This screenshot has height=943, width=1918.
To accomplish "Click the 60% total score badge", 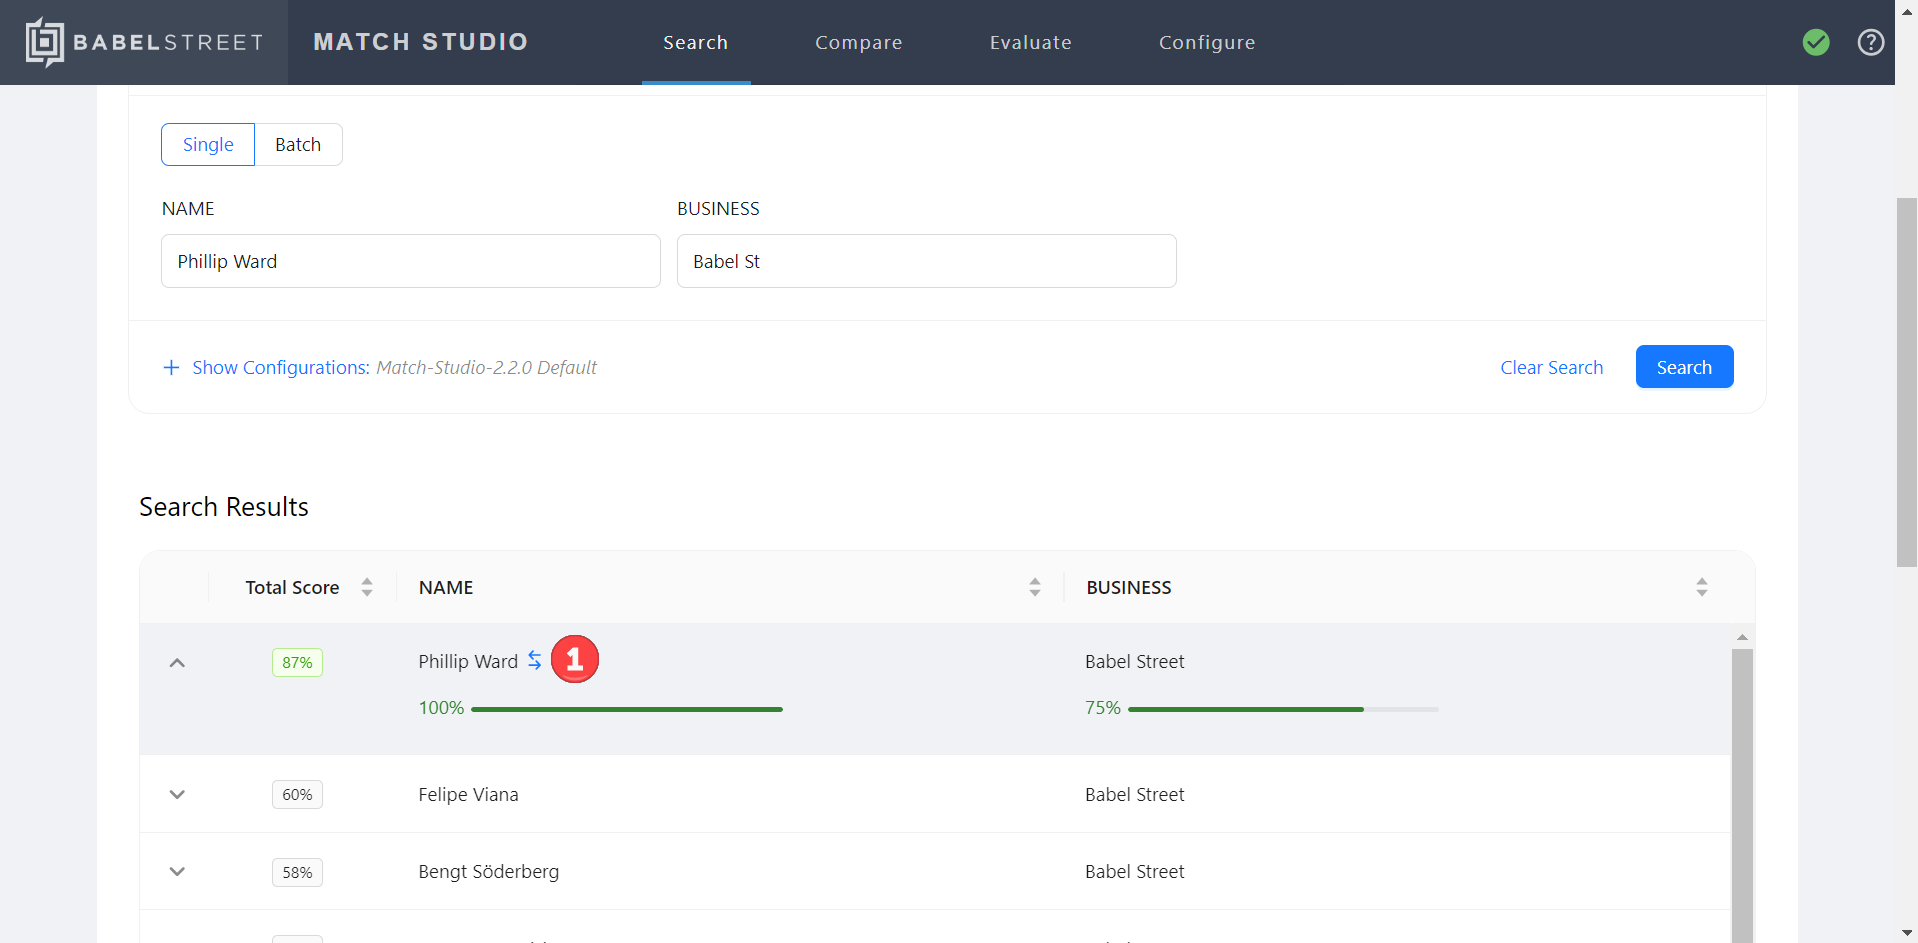I will 297,794.
